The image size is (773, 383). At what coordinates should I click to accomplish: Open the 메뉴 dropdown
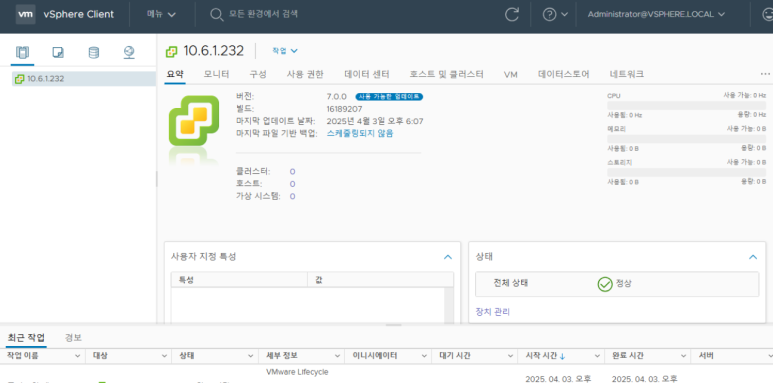(161, 14)
